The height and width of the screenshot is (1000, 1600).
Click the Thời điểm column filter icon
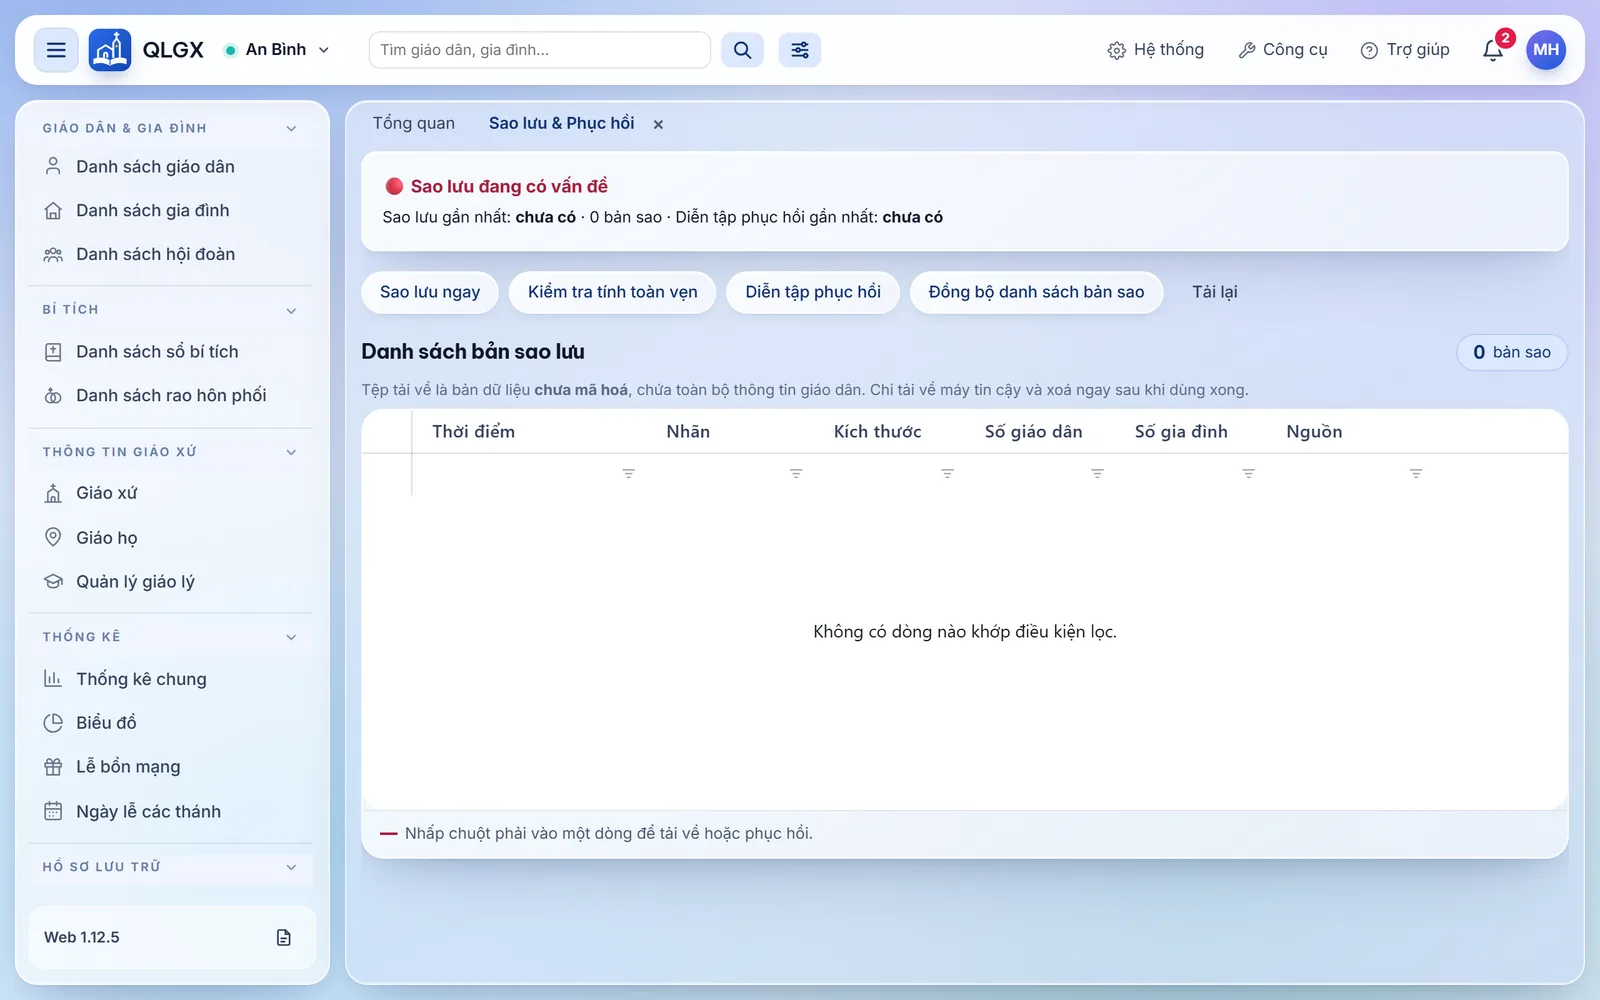[629, 473]
